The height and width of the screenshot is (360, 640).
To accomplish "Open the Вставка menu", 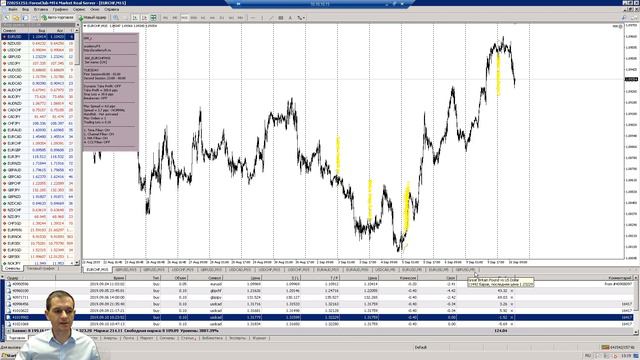I will tap(41, 9).
